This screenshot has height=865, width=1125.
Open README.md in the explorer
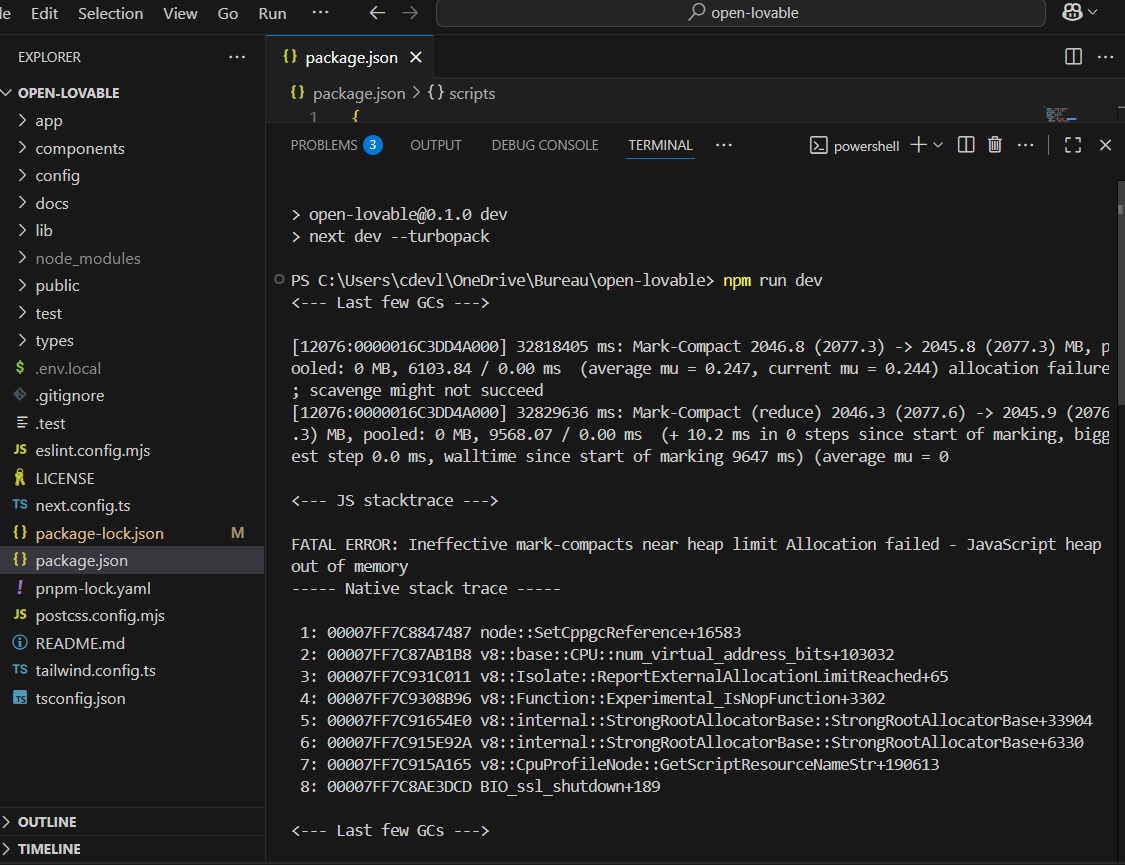[80, 643]
